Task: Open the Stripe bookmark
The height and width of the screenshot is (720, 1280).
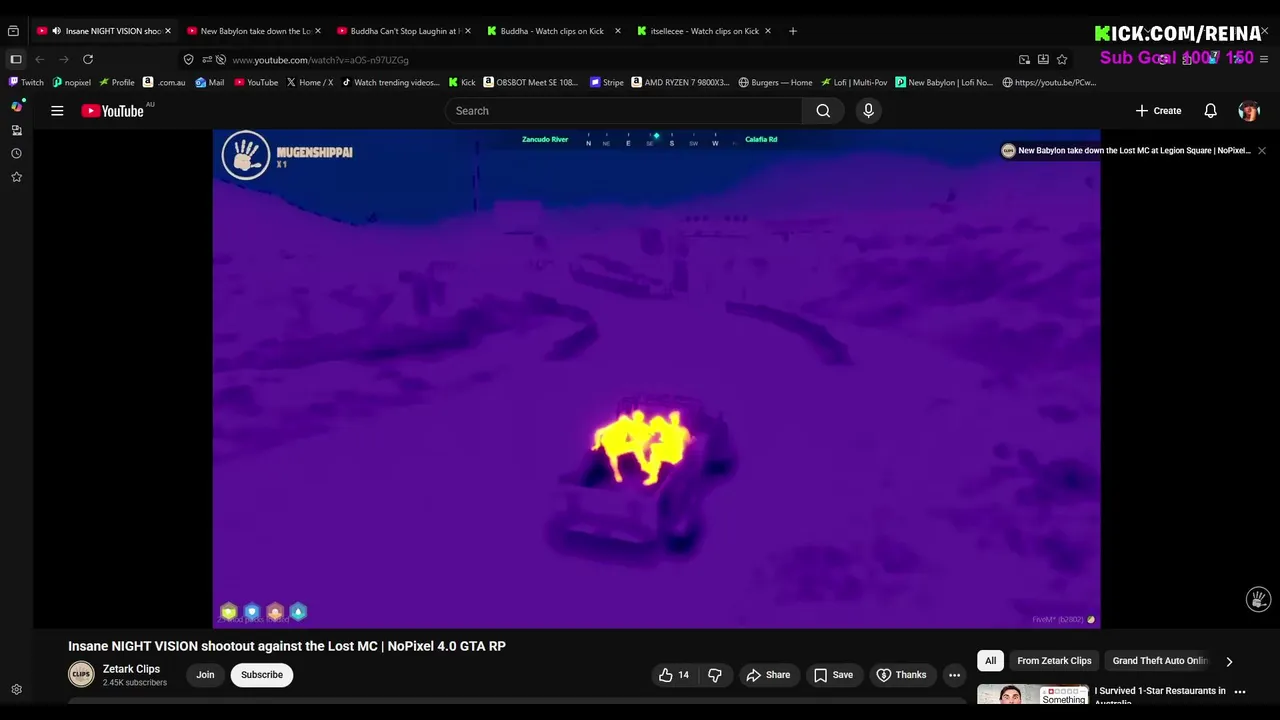Action: 607,83
